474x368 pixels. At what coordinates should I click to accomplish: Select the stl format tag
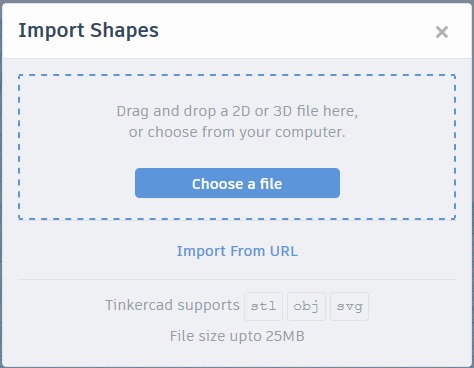263,306
